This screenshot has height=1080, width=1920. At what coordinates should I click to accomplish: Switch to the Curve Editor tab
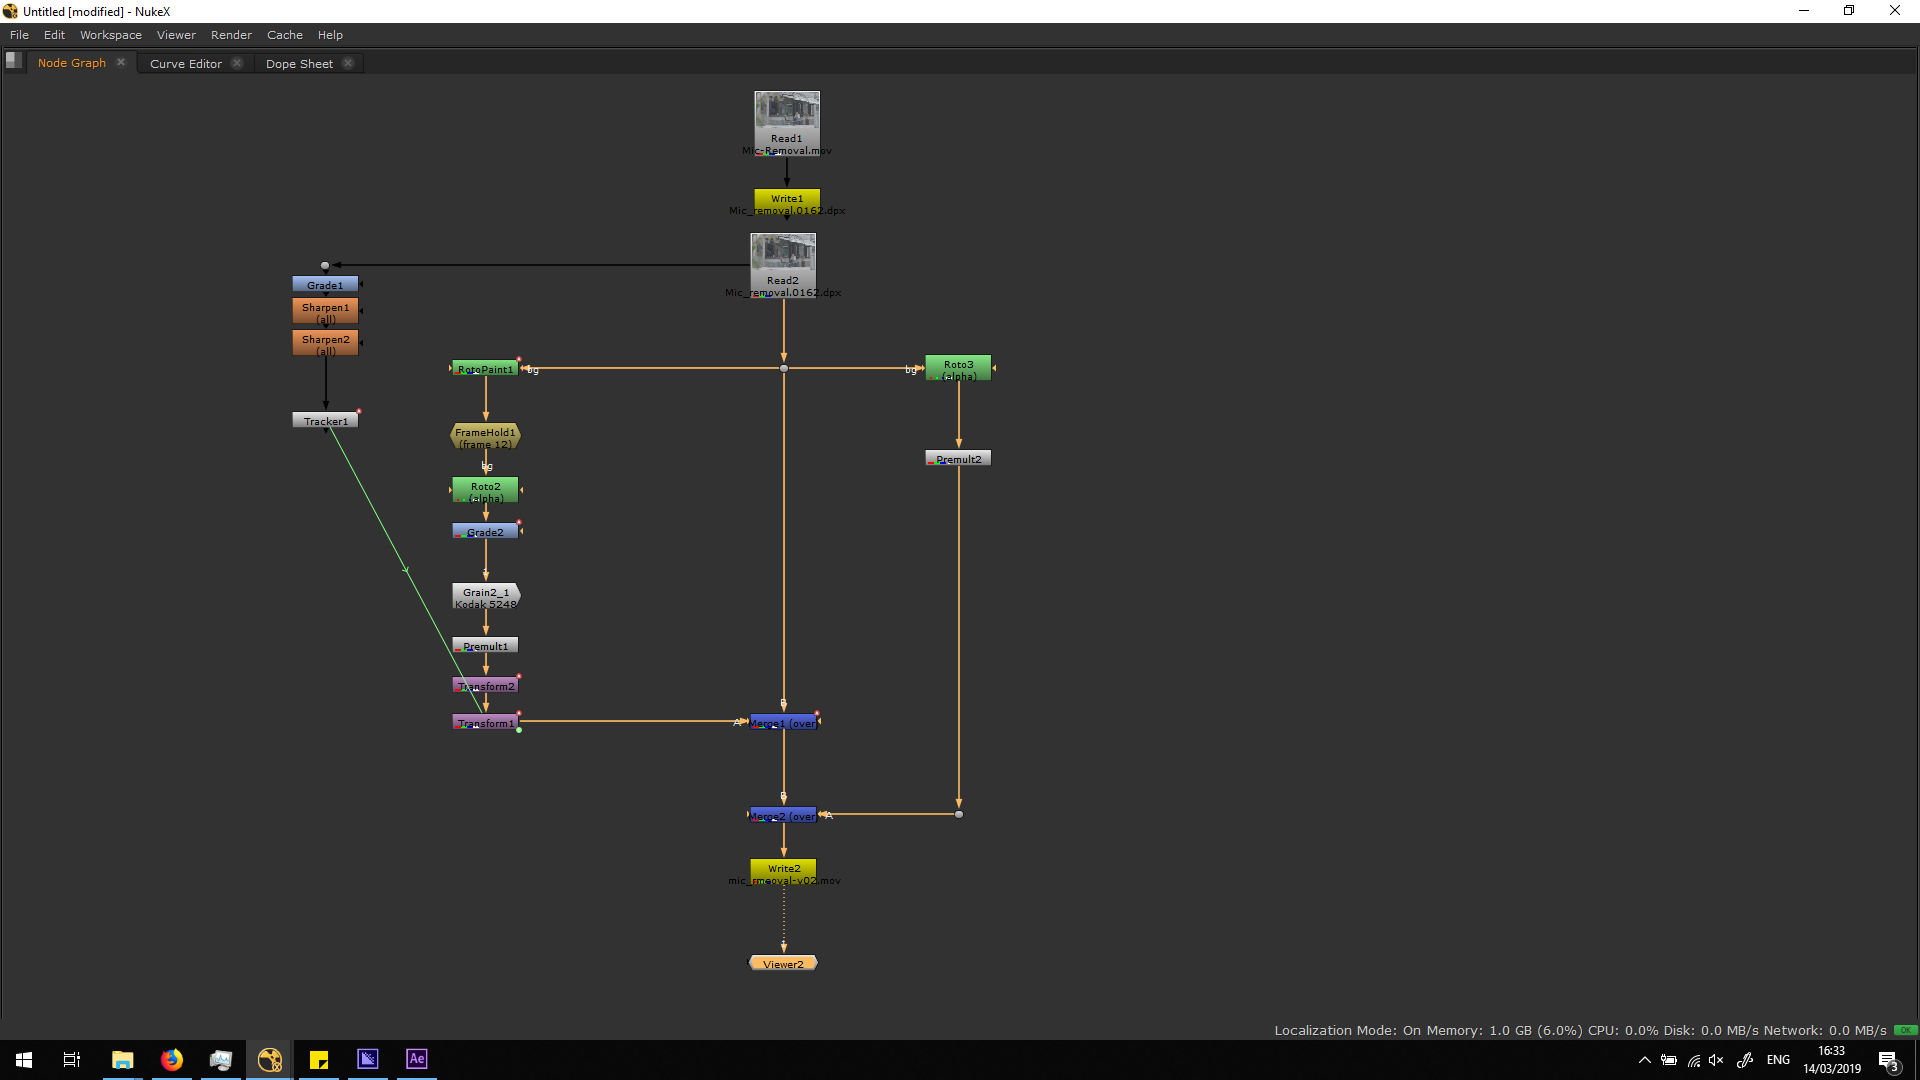pyautogui.click(x=186, y=63)
